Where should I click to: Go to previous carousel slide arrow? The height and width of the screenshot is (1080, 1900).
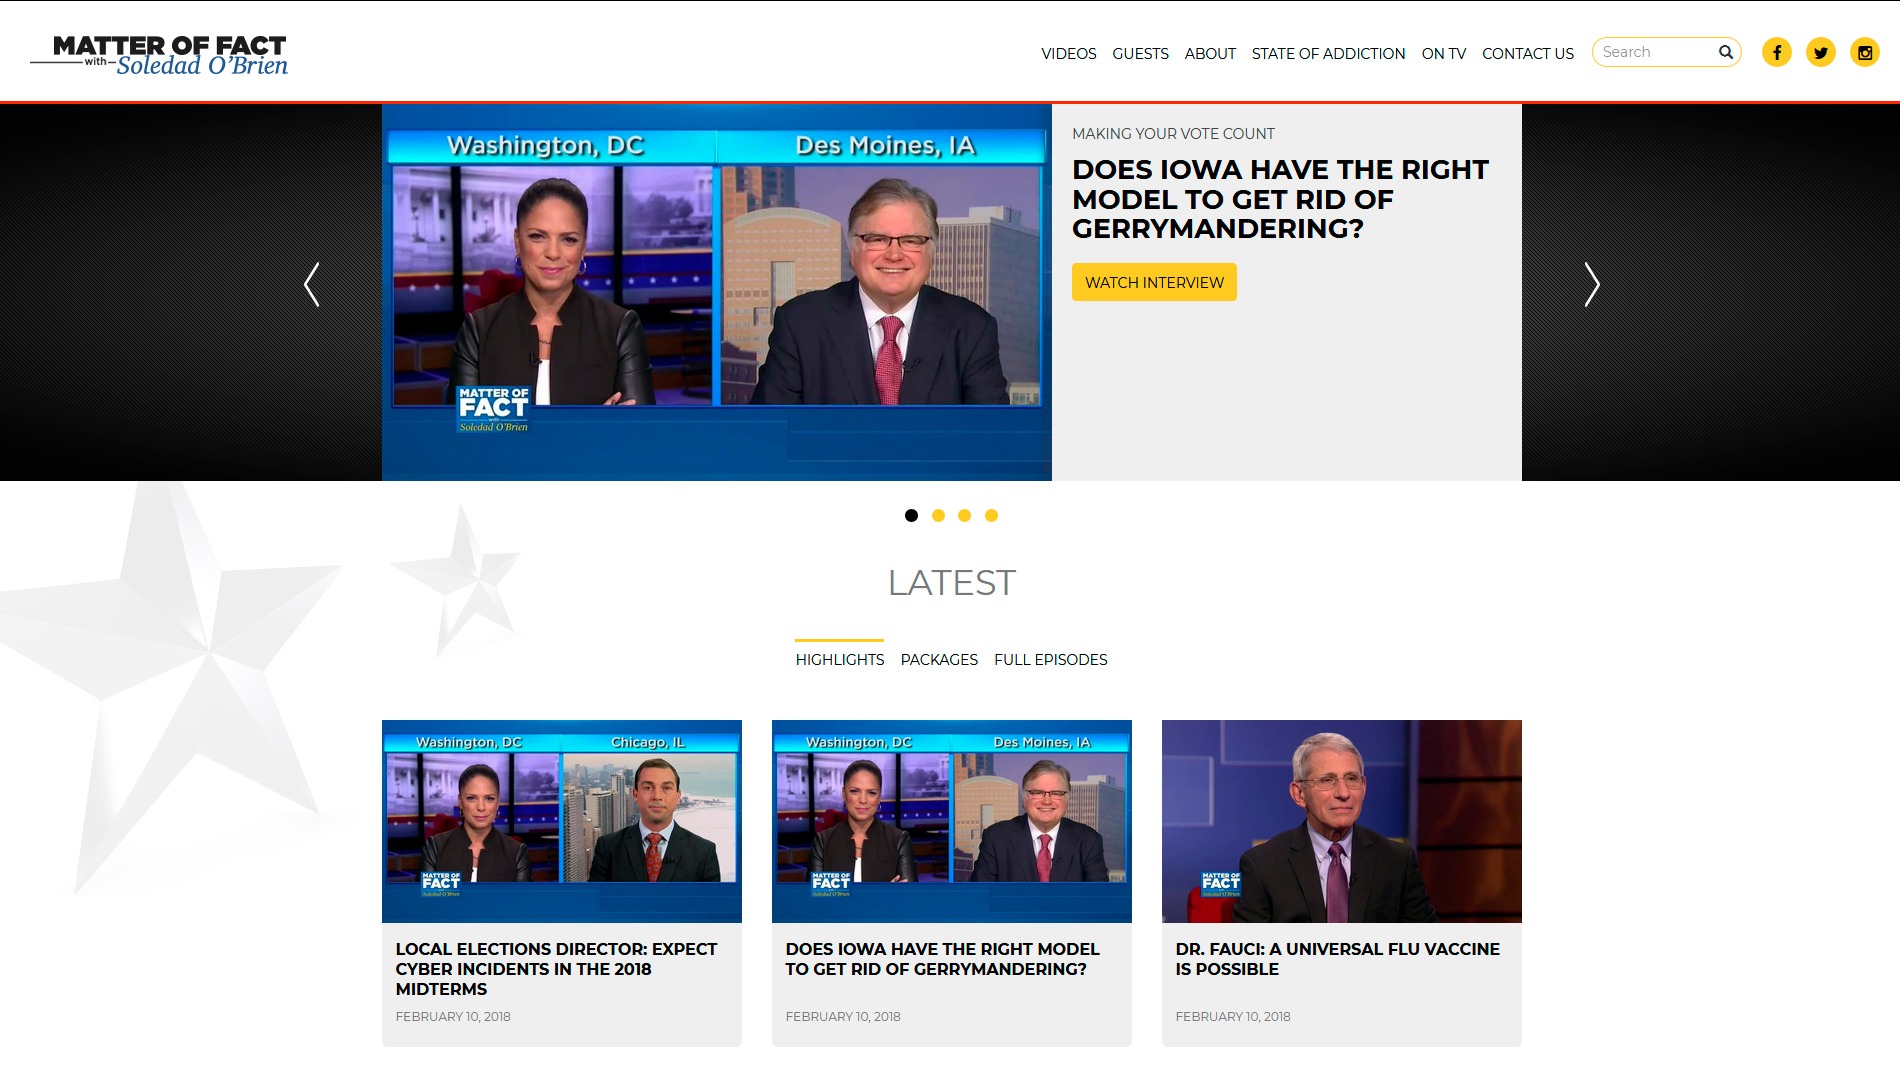(312, 285)
